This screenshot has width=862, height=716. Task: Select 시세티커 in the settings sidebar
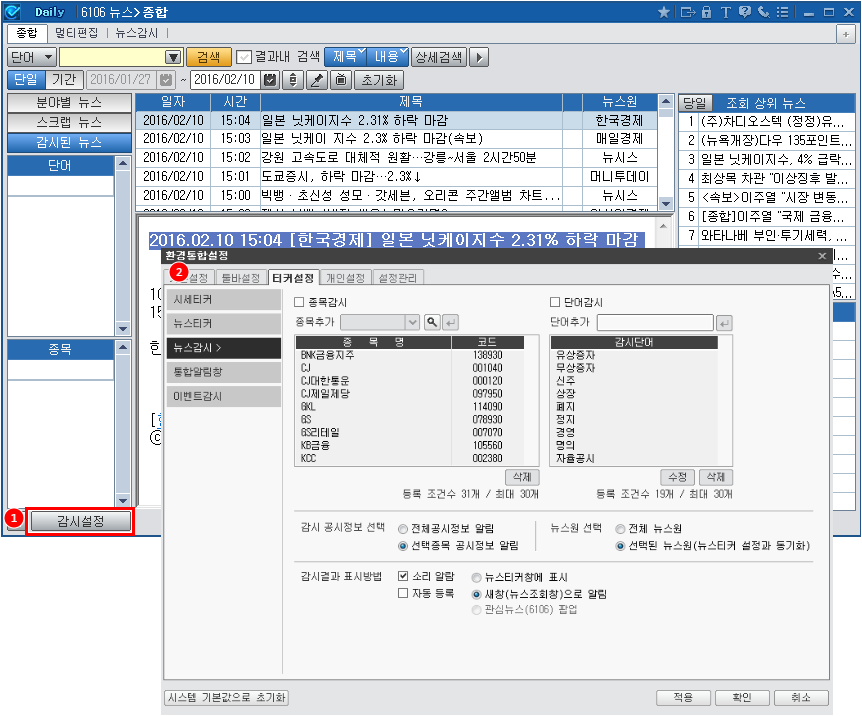224,300
